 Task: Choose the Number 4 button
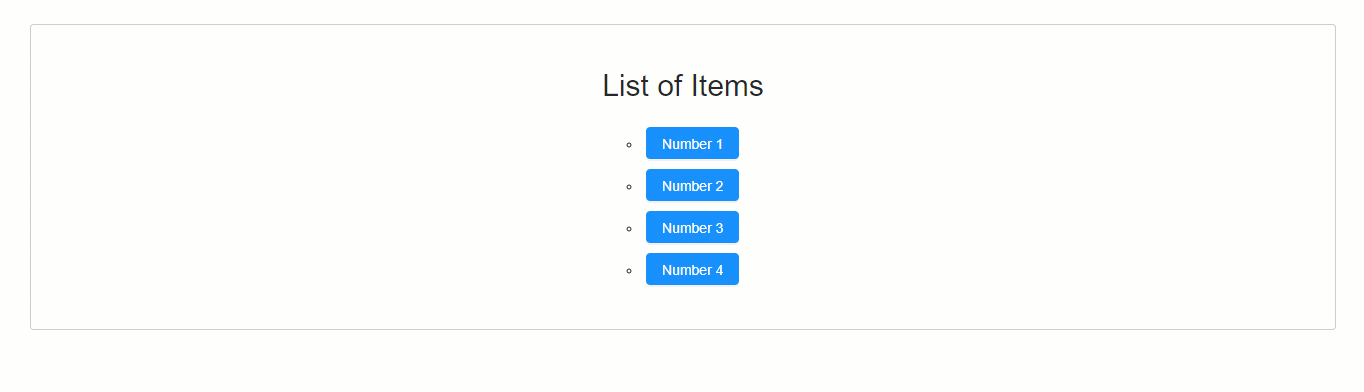(692, 269)
